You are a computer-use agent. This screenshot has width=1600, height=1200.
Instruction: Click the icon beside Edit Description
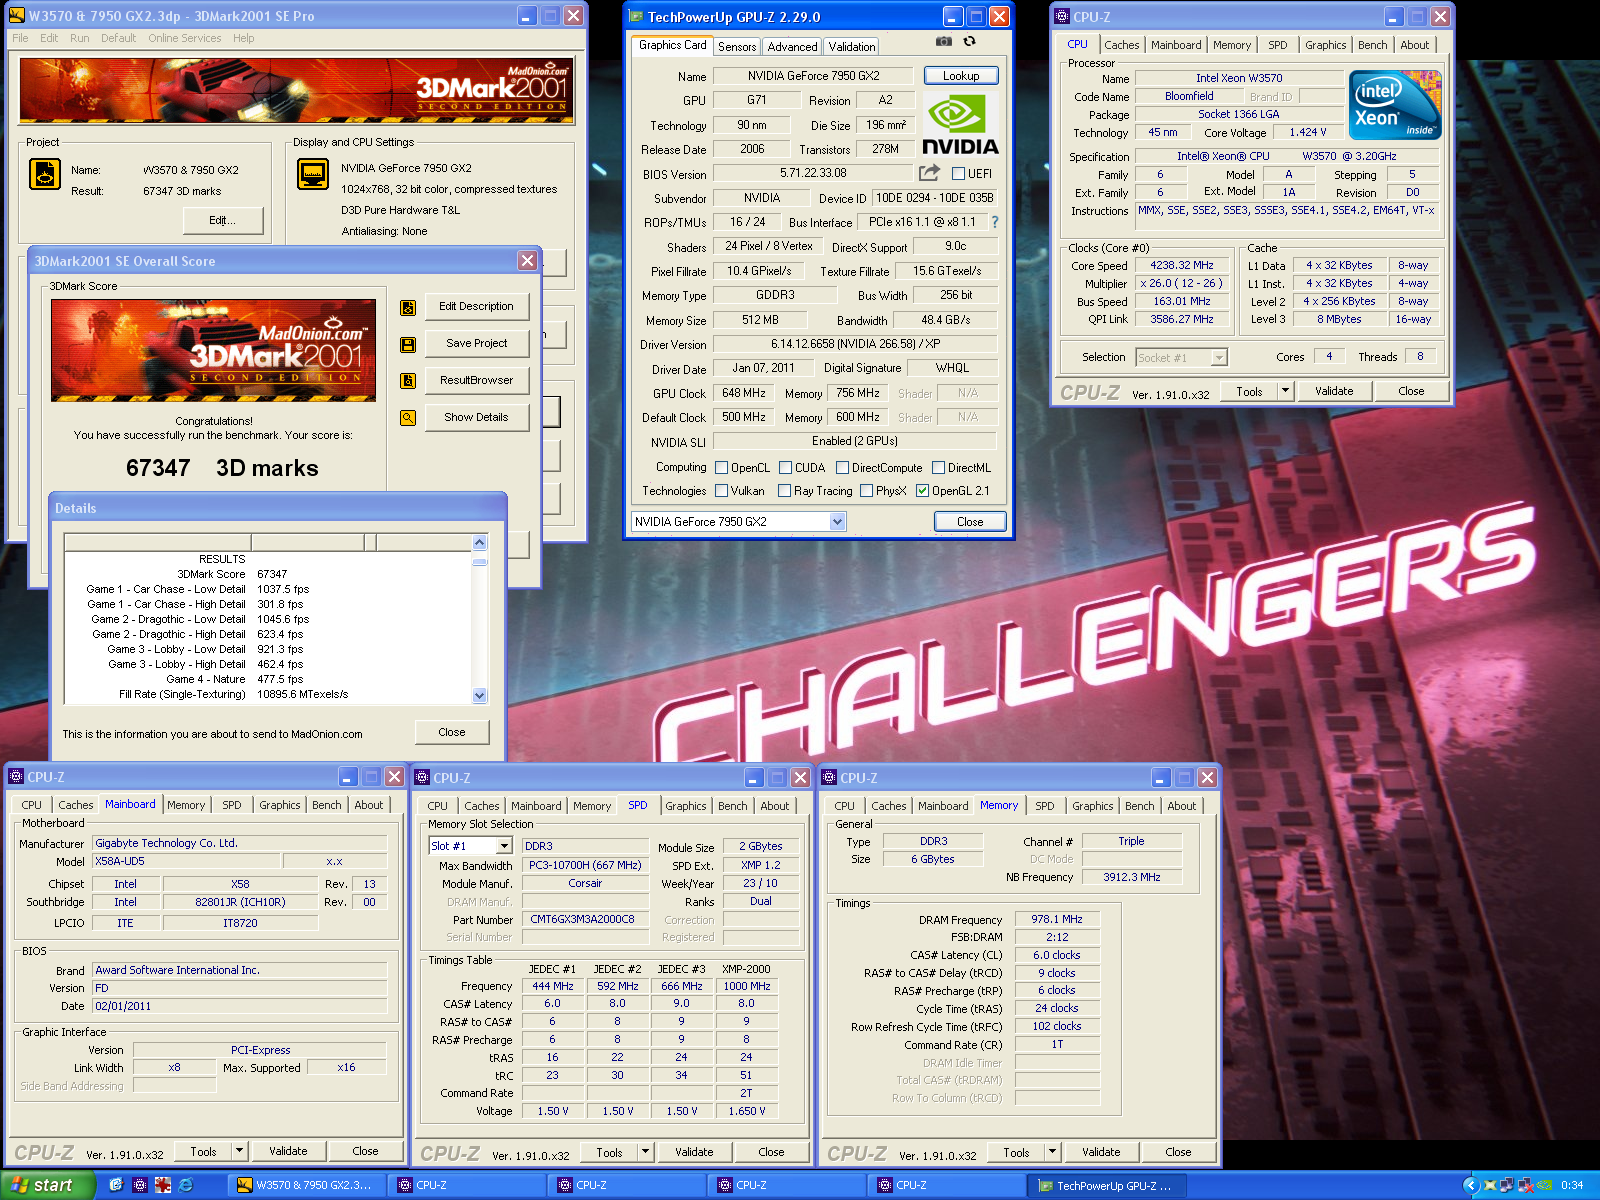(x=408, y=307)
